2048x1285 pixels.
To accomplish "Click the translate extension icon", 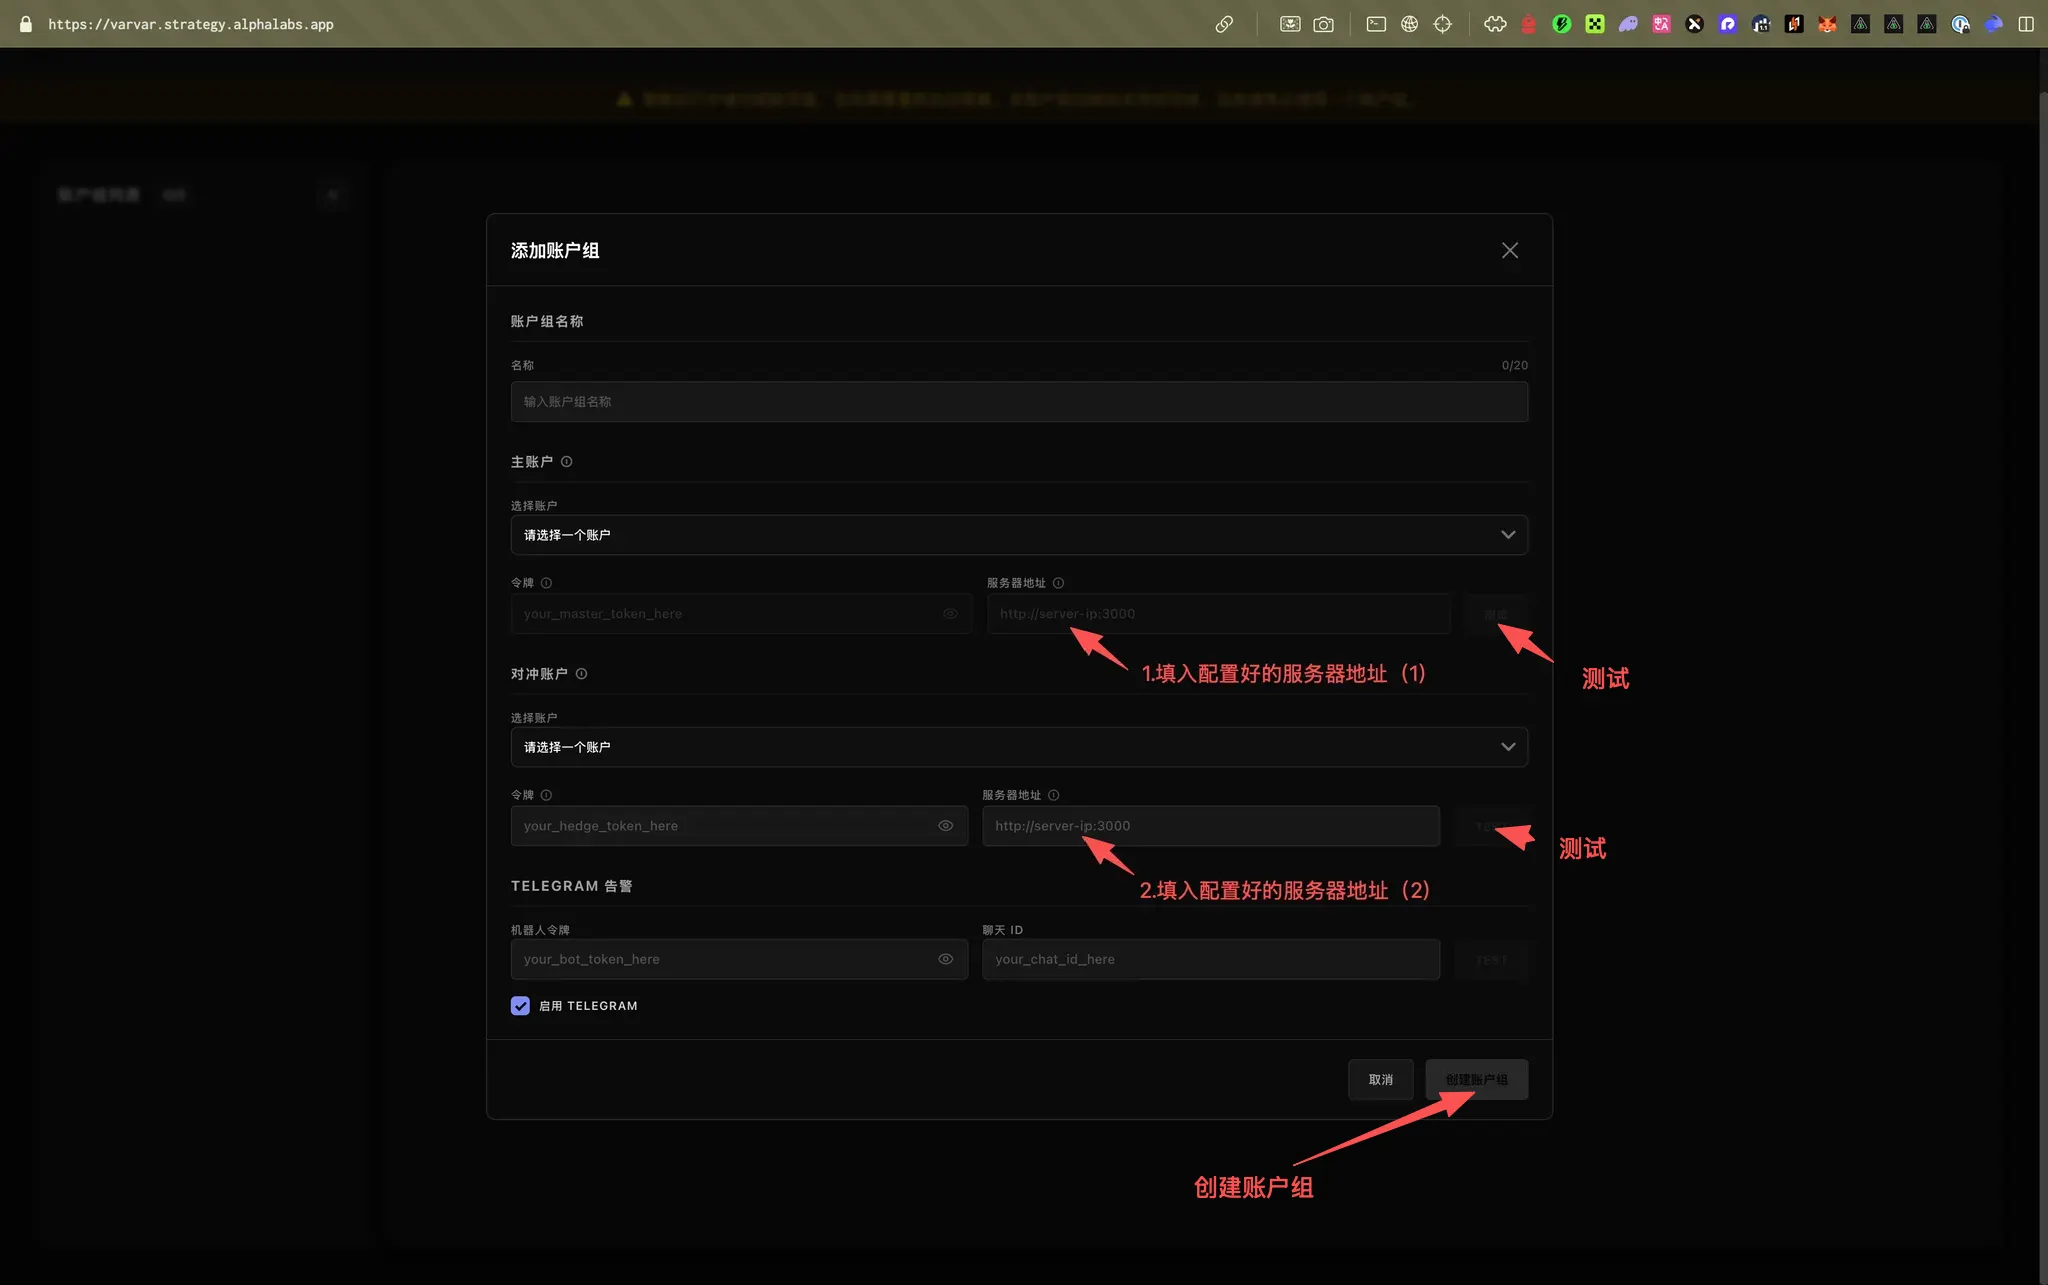I will (x=1661, y=24).
